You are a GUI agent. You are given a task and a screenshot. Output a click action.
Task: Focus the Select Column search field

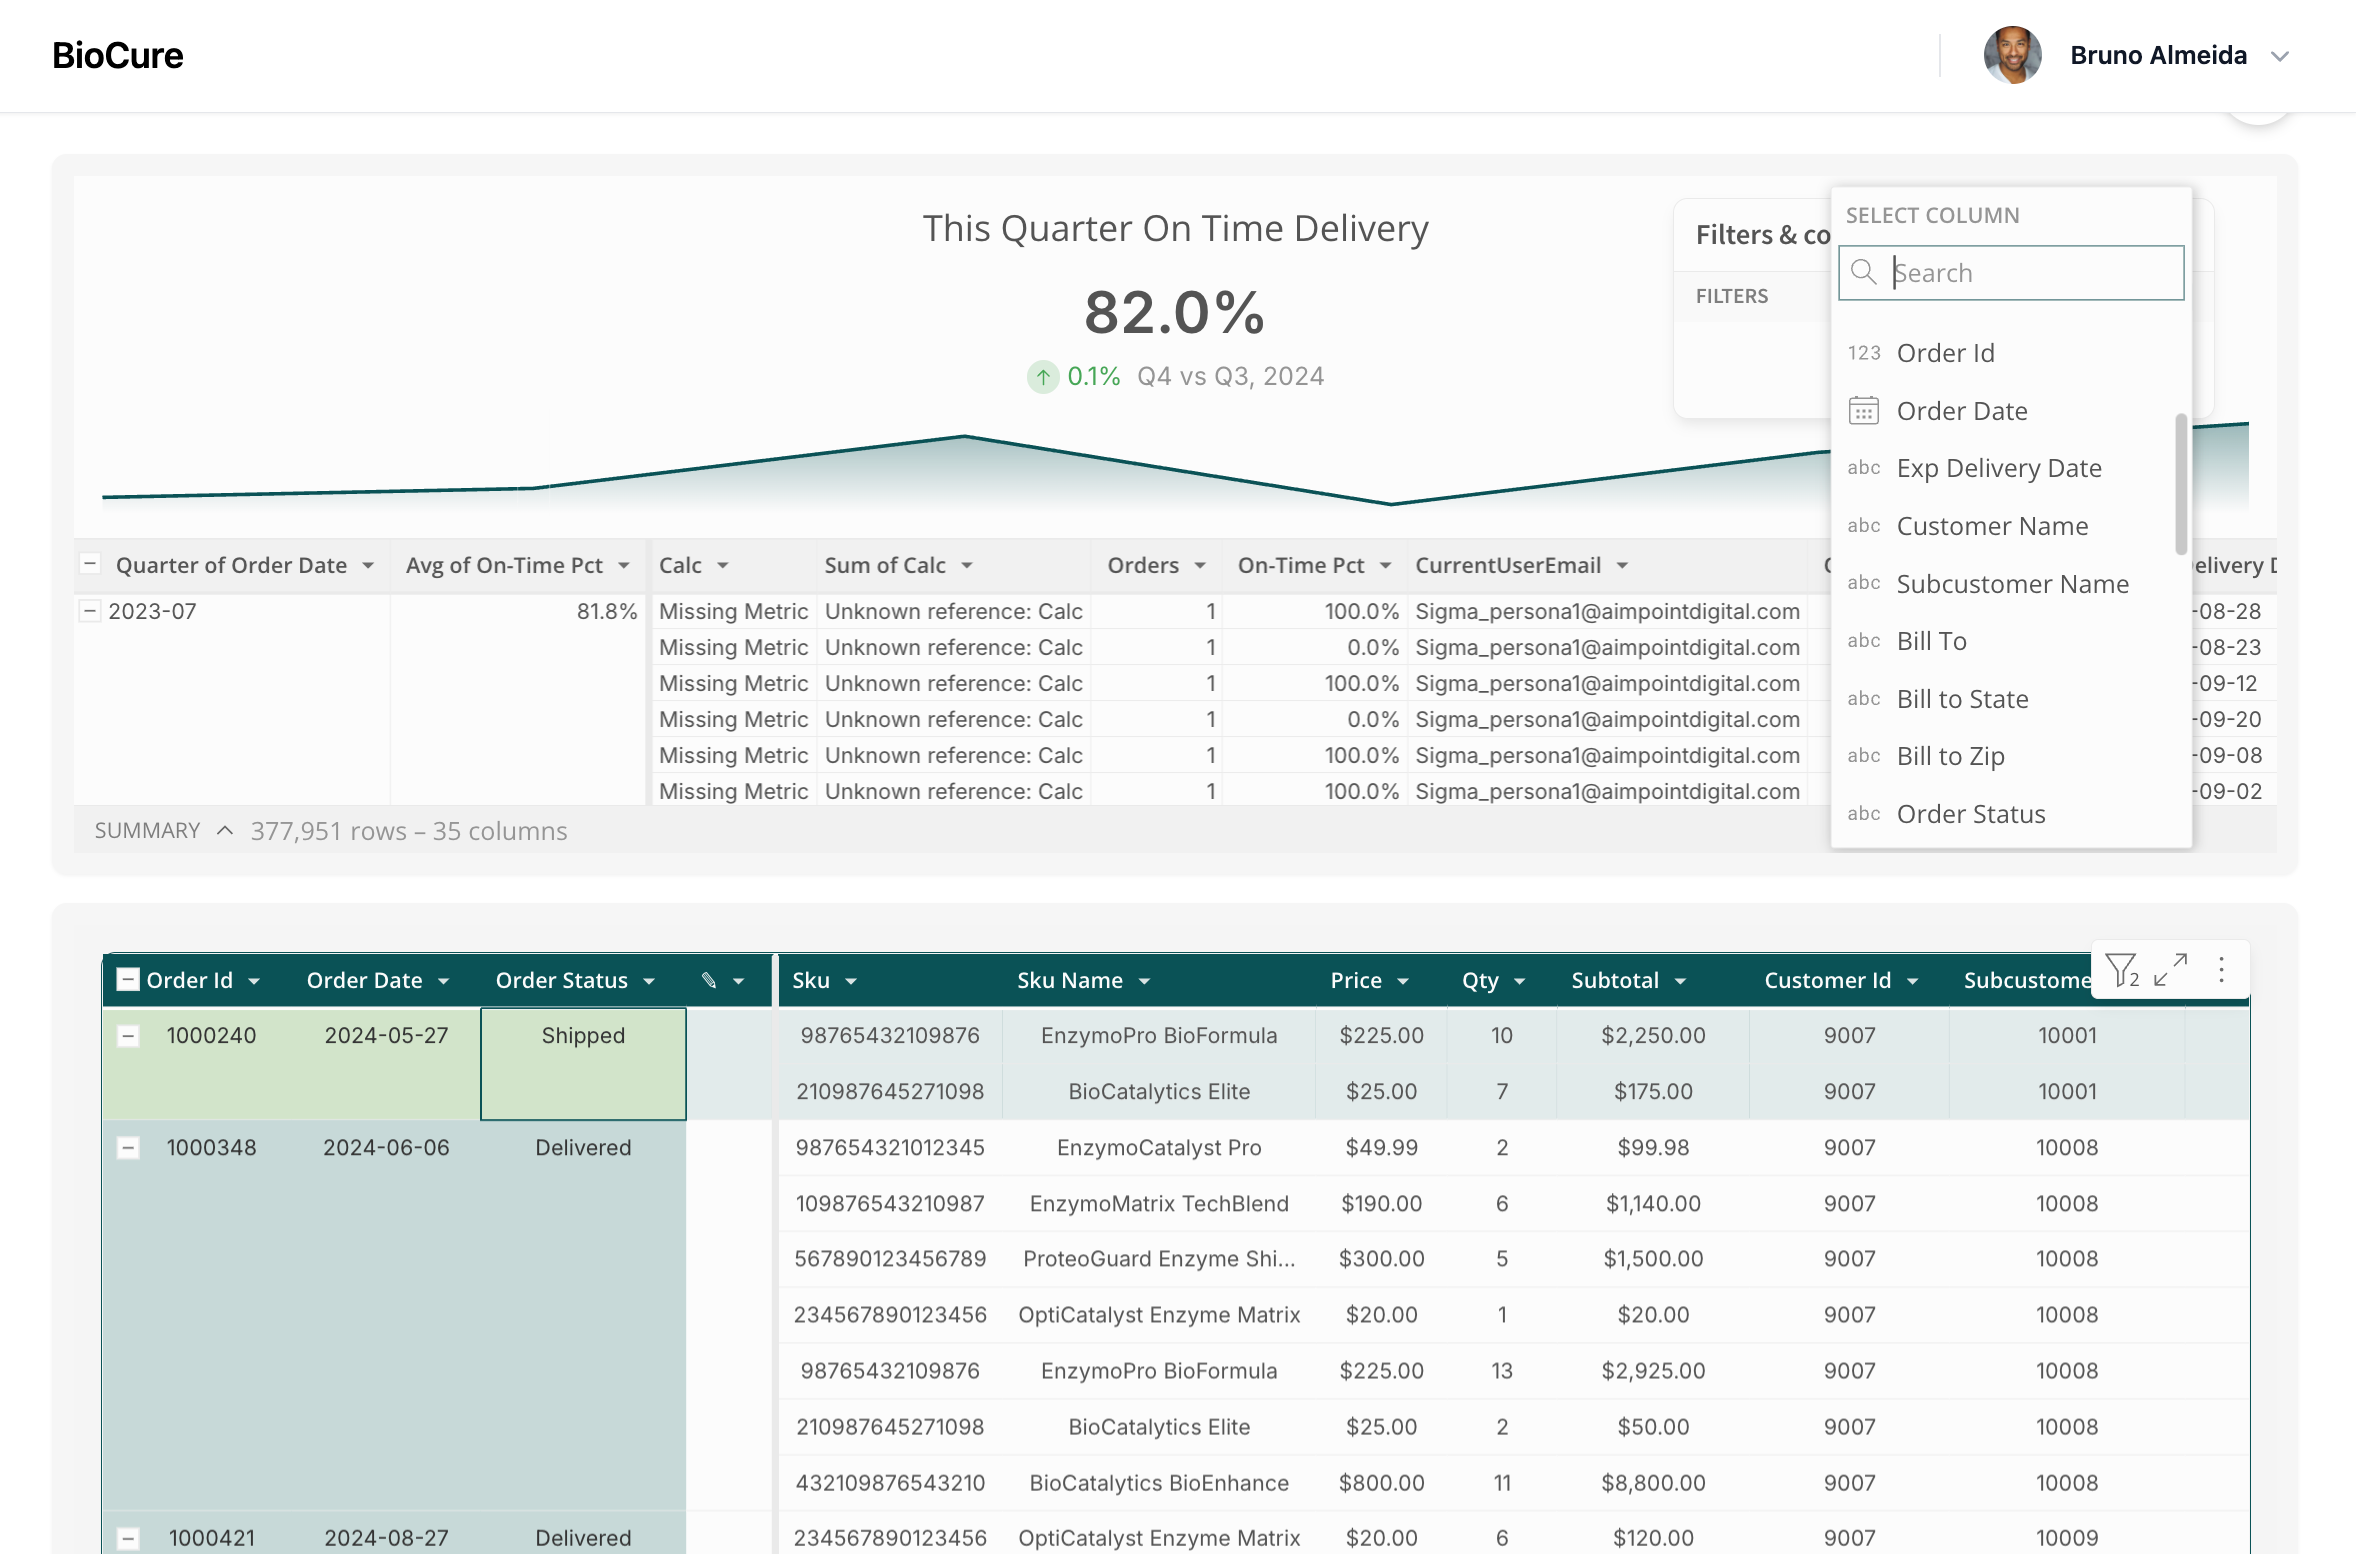[x=2011, y=273]
